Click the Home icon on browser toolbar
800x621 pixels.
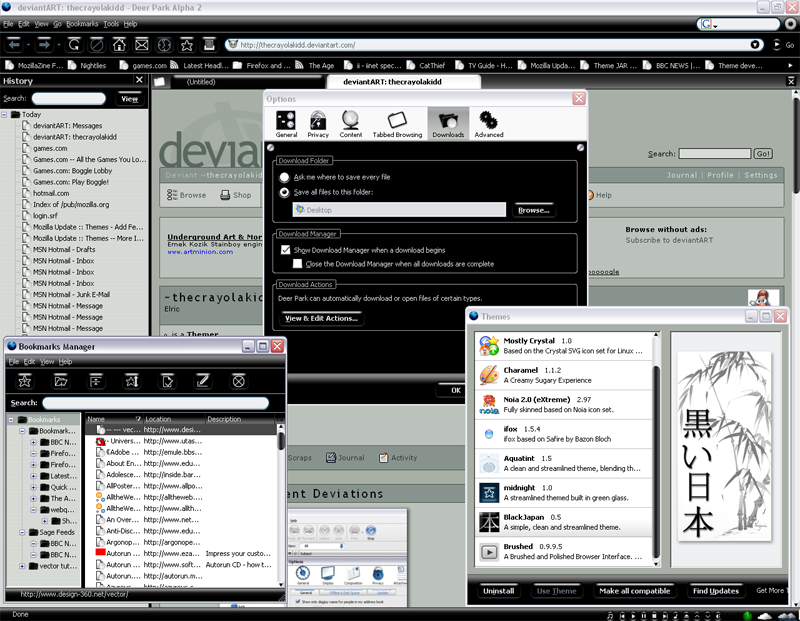(x=119, y=45)
